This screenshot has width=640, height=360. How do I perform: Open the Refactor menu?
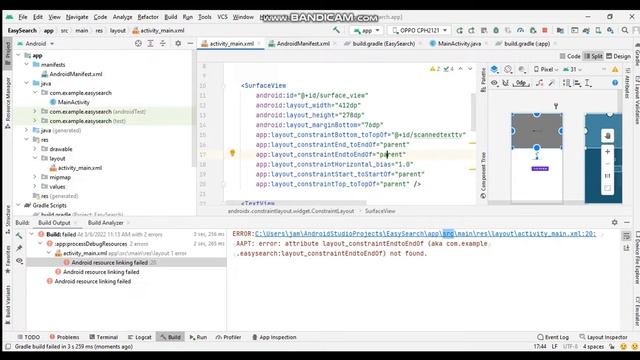point(148,17)
